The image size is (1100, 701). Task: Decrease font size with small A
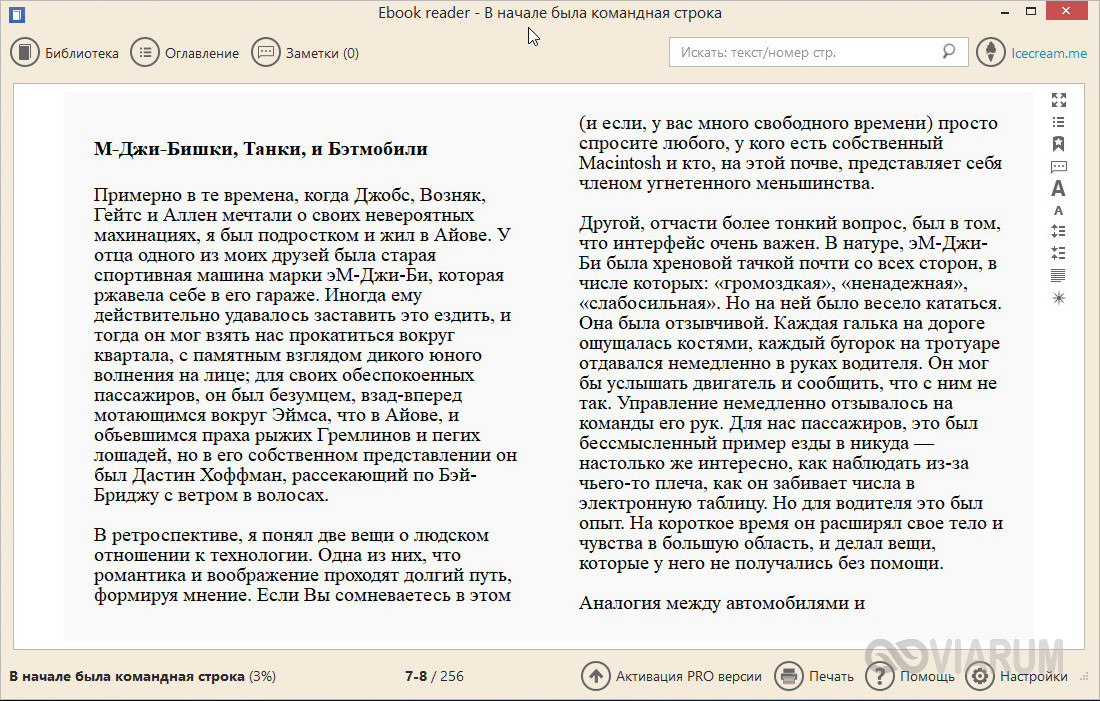(1058, 210)
